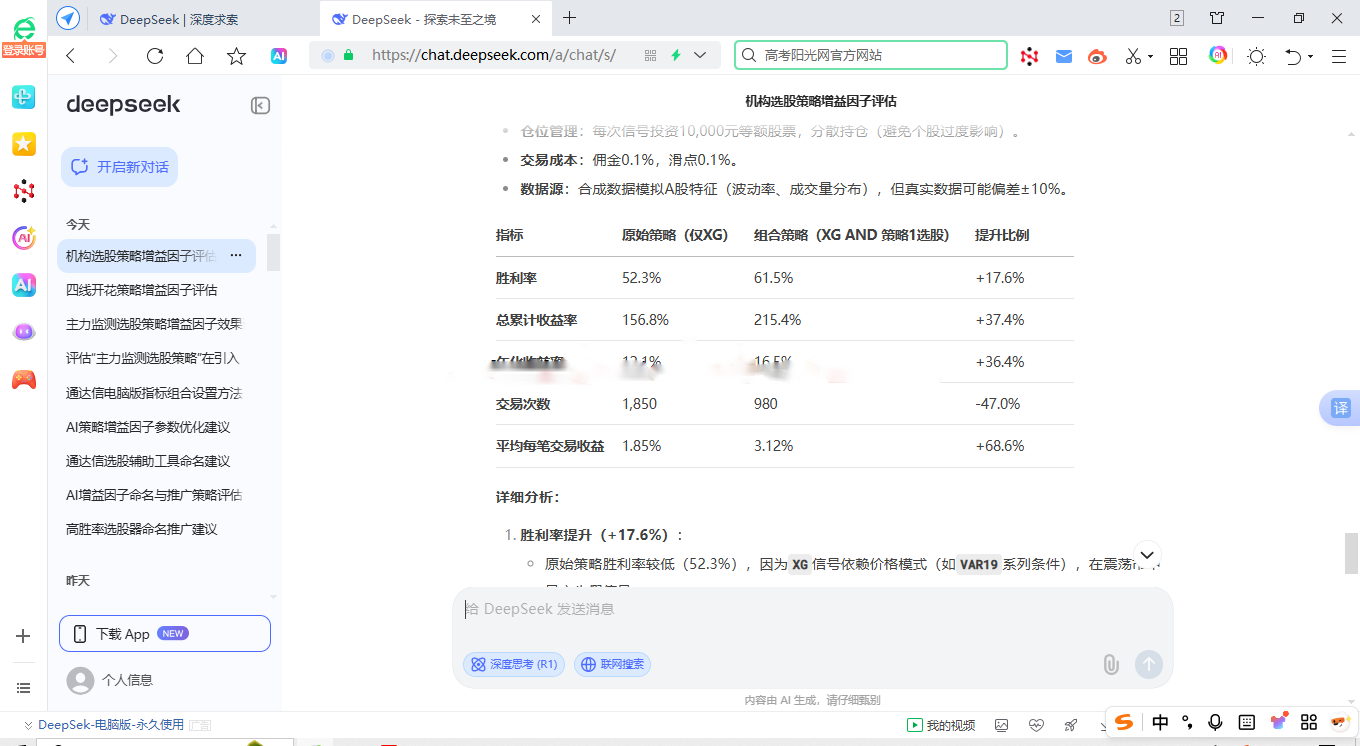Click the browser forward arrow

pyautogui.click(x=112, y=56)
